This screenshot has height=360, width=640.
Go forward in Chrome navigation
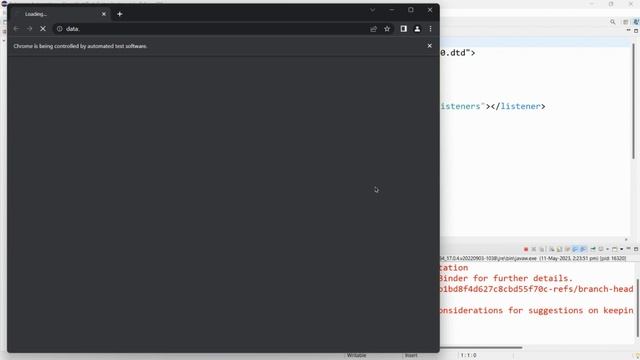coord(29,29)
